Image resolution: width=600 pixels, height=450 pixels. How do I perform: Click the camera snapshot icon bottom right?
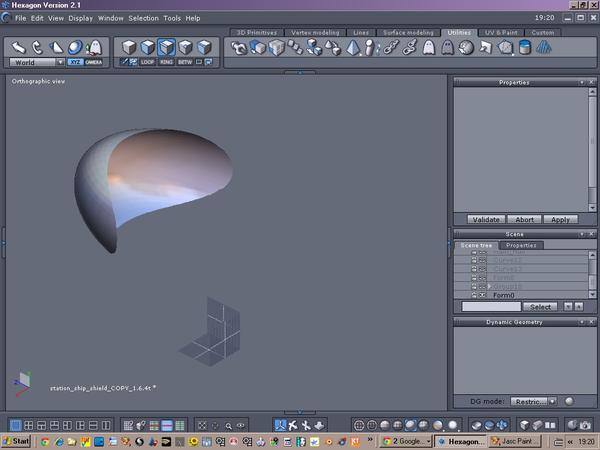pos(584,425)
